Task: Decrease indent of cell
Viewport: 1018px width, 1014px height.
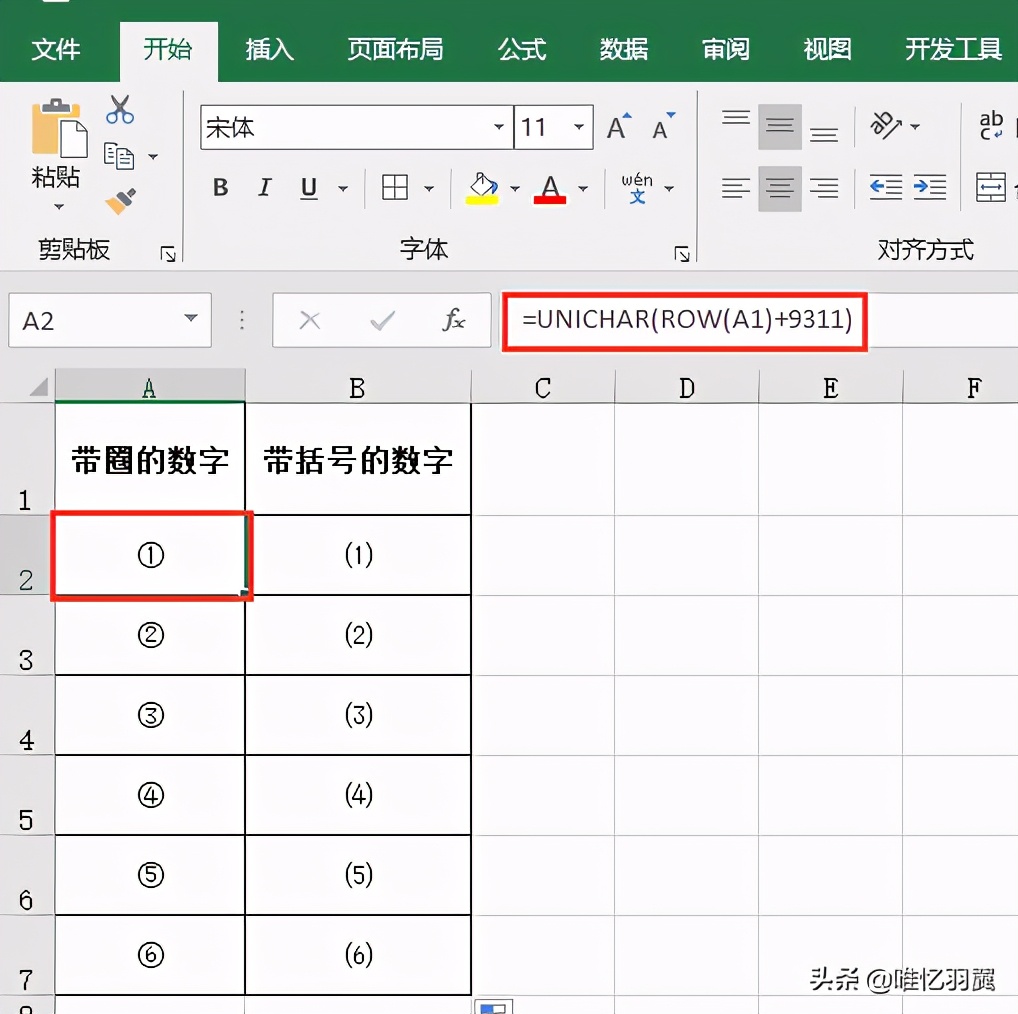Action: (886, 188)
